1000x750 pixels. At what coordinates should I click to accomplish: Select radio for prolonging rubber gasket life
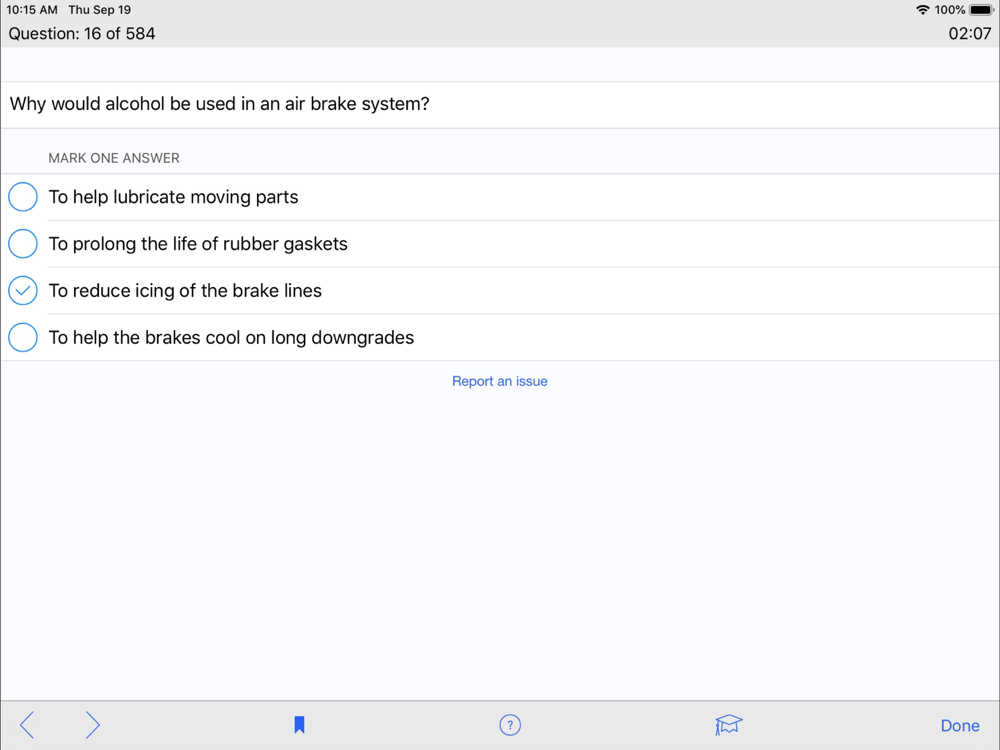(23, 244)
